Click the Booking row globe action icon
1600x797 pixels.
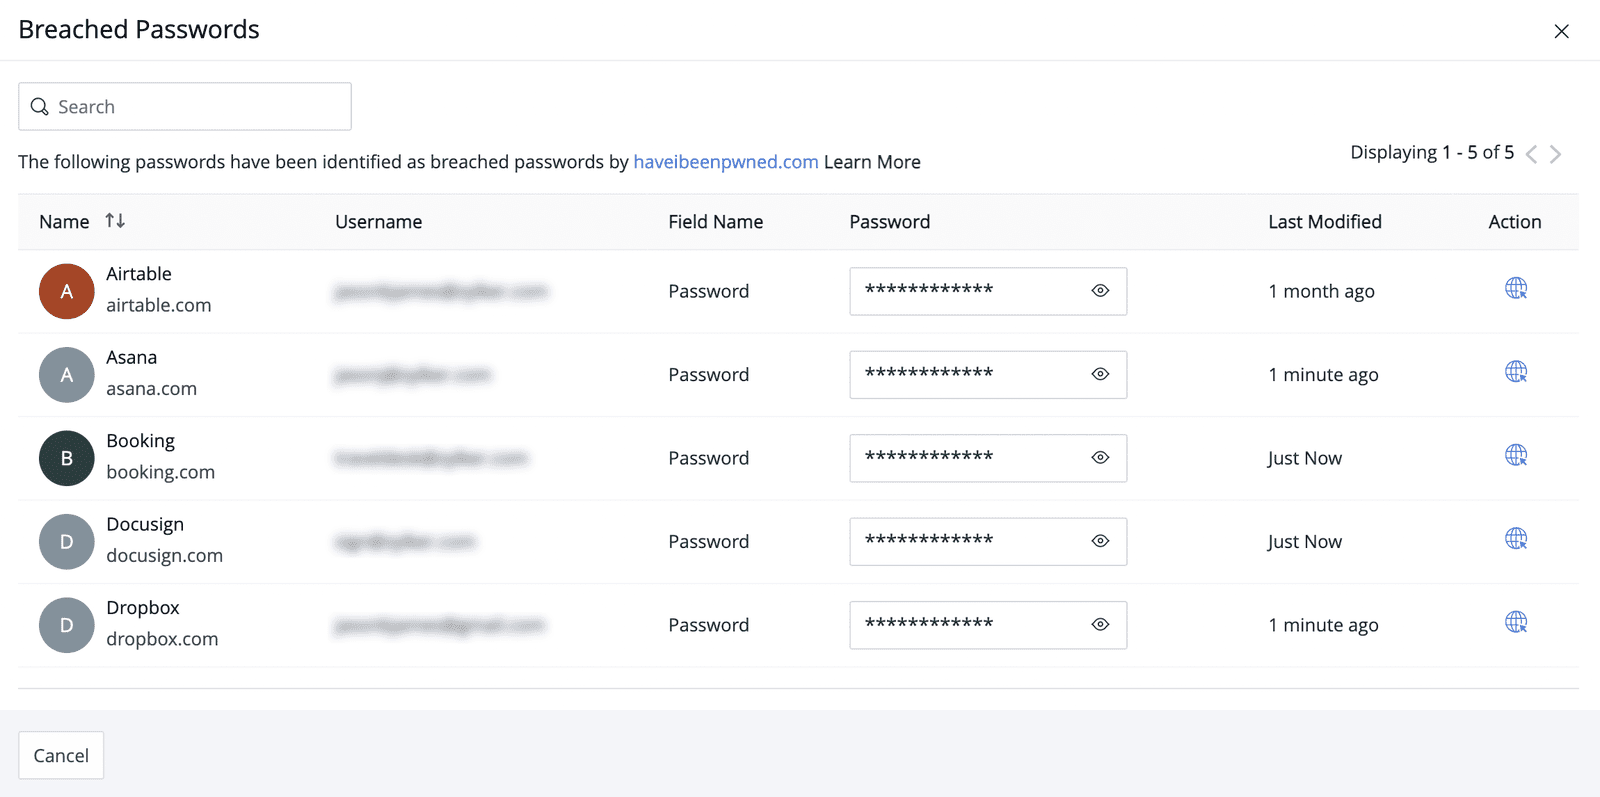[x=1516, y=456]
